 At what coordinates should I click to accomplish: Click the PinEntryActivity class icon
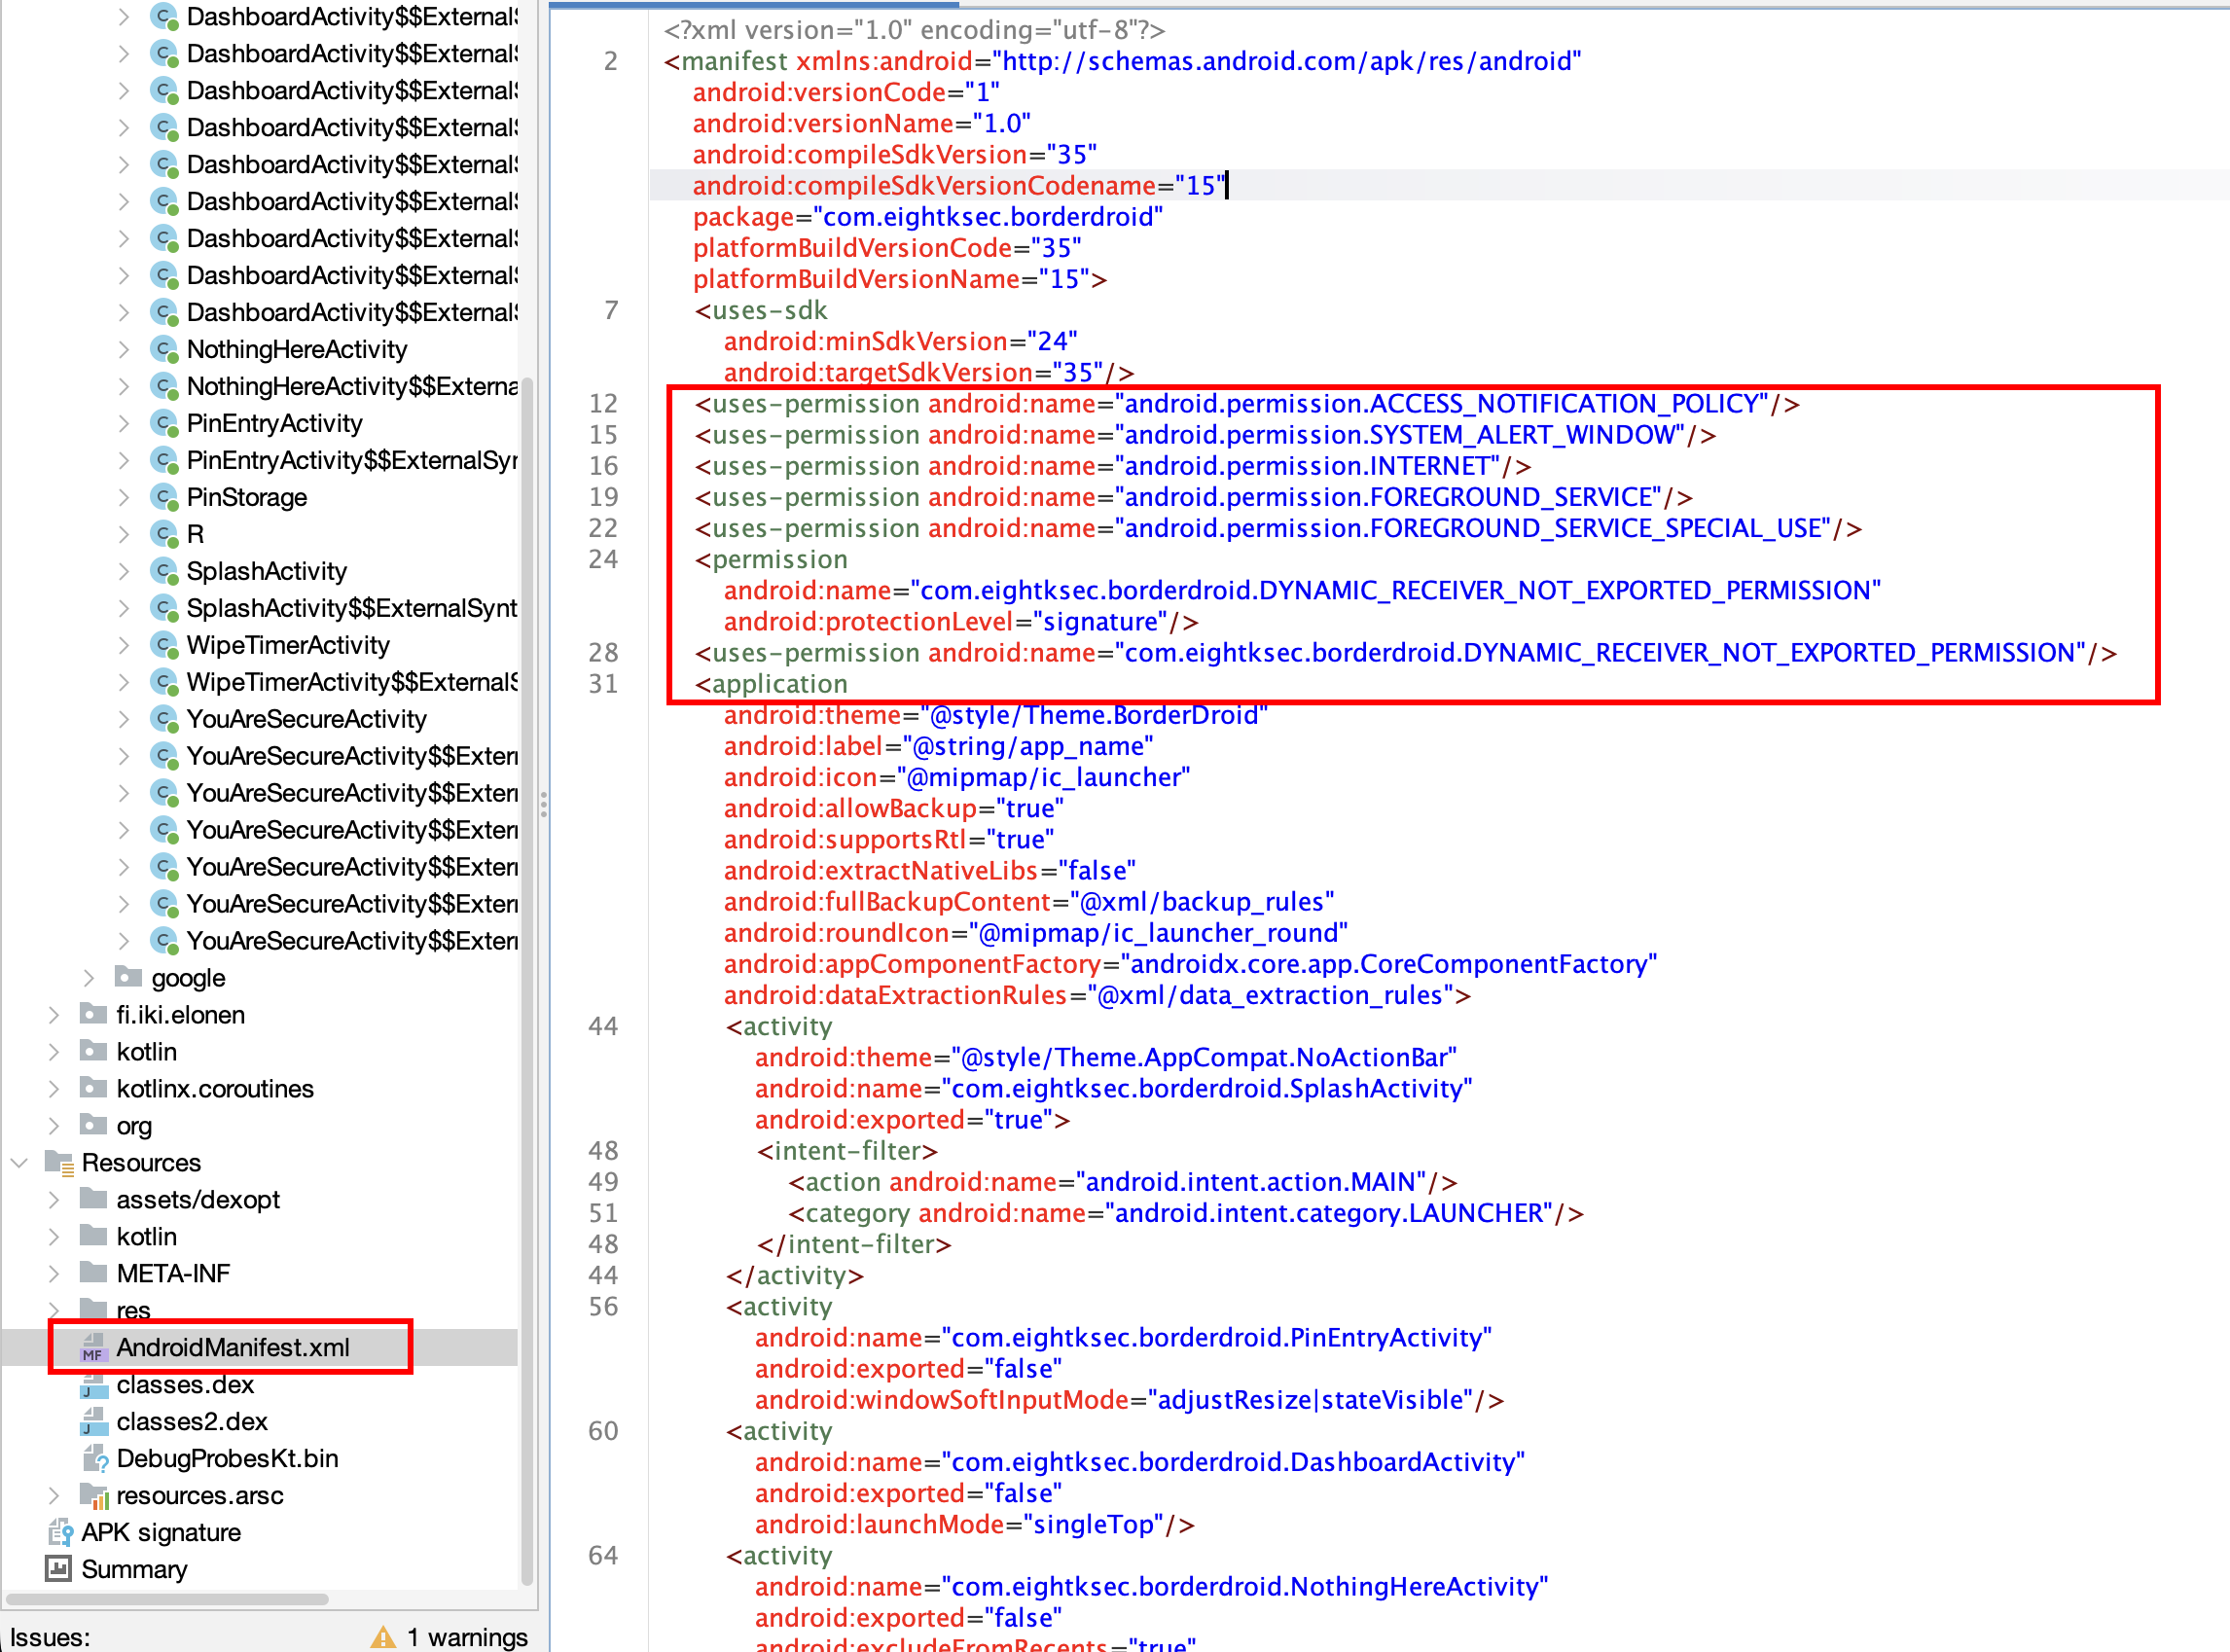point(164,423)
